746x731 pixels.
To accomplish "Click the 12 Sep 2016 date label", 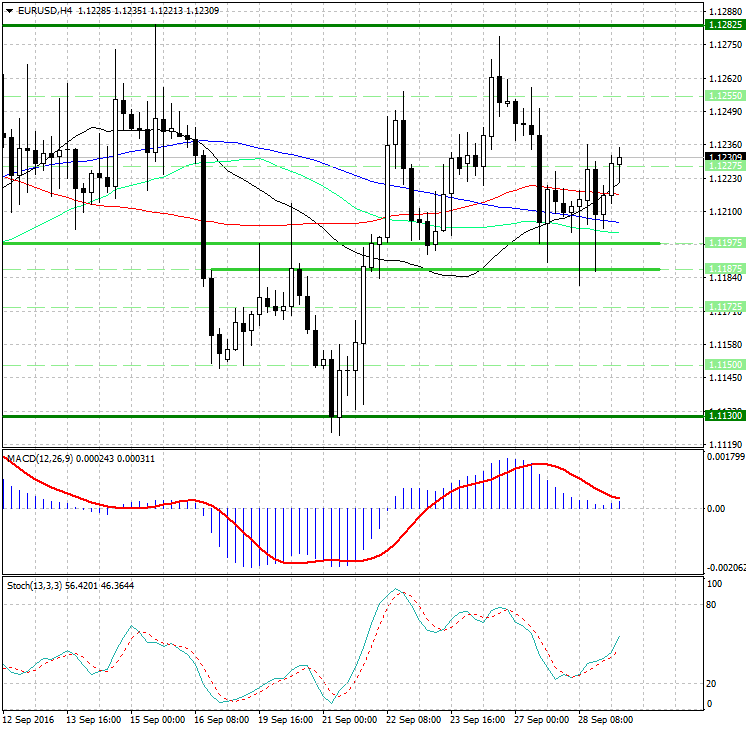I will pos(28,719).
